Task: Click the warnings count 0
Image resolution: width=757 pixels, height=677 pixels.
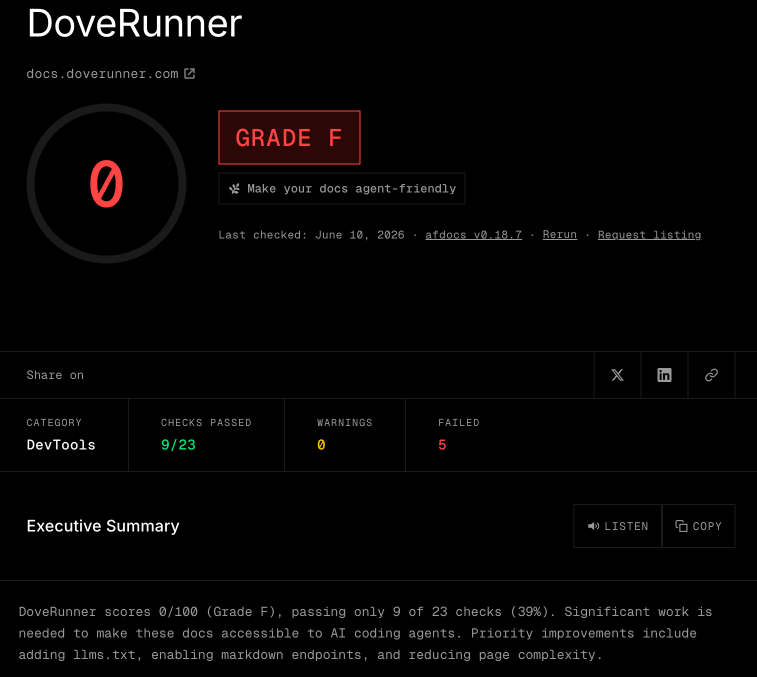Action: click(x=321, y=445)
